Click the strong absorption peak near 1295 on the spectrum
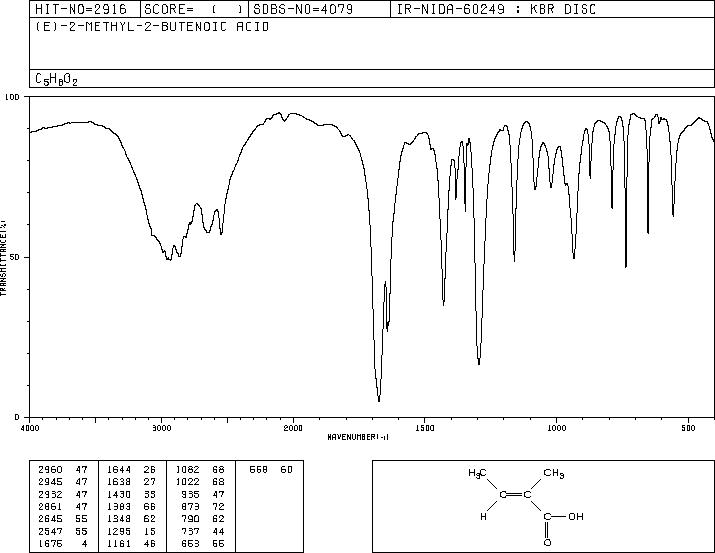Screen dimensions: 715x553 pyautogui.click(x=479, y=363)
